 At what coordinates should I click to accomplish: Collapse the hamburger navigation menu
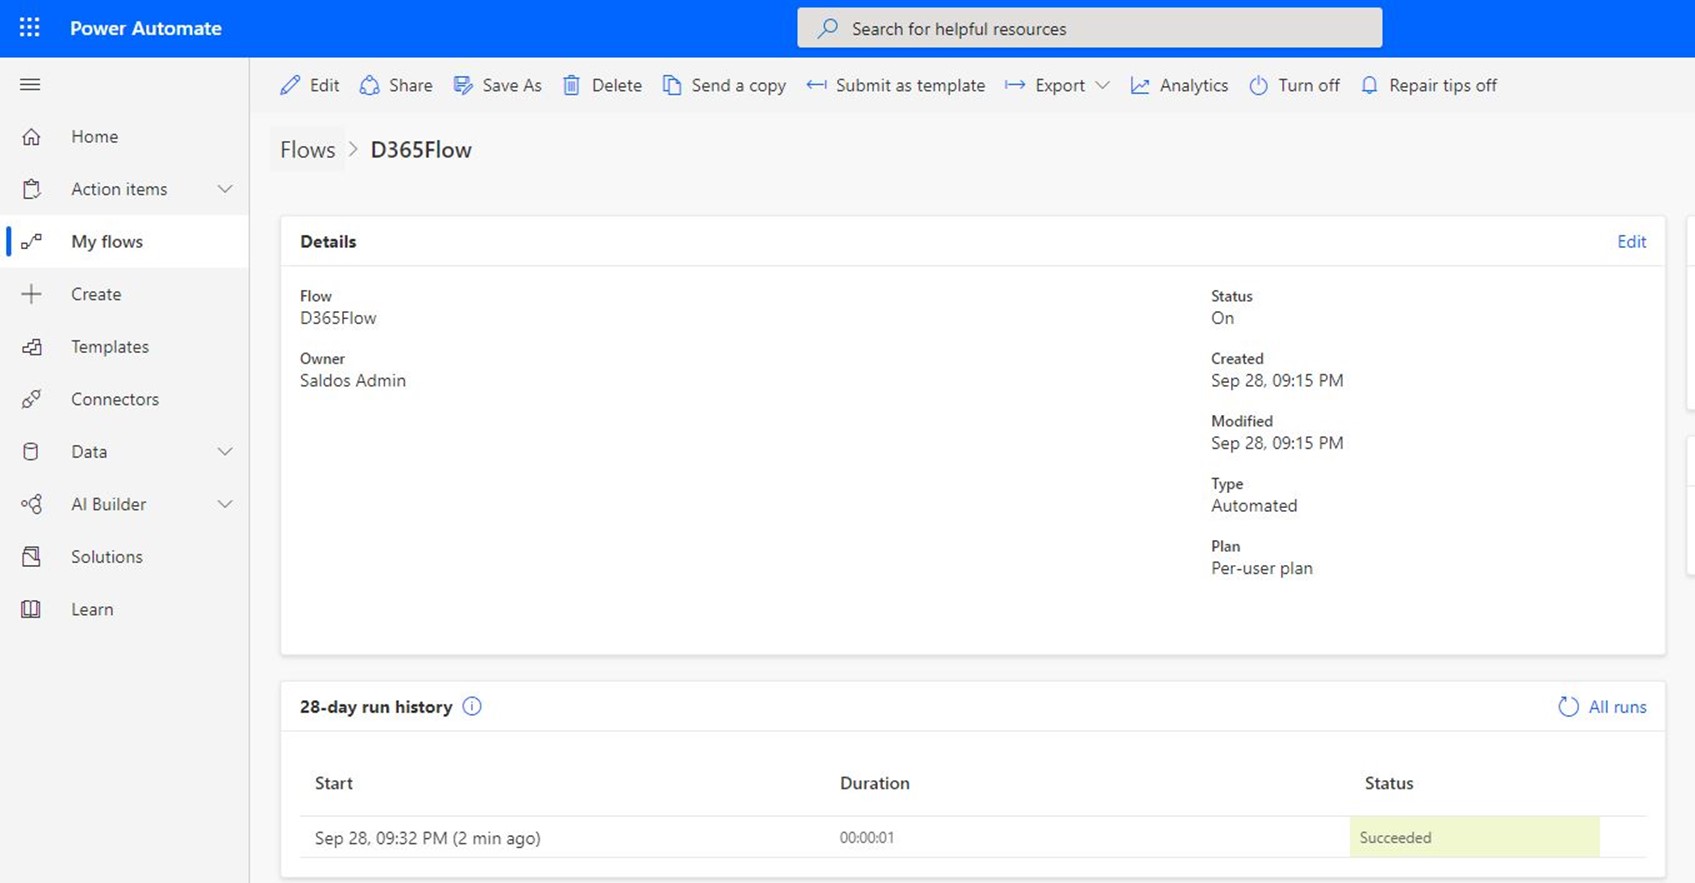click(30, 85)
